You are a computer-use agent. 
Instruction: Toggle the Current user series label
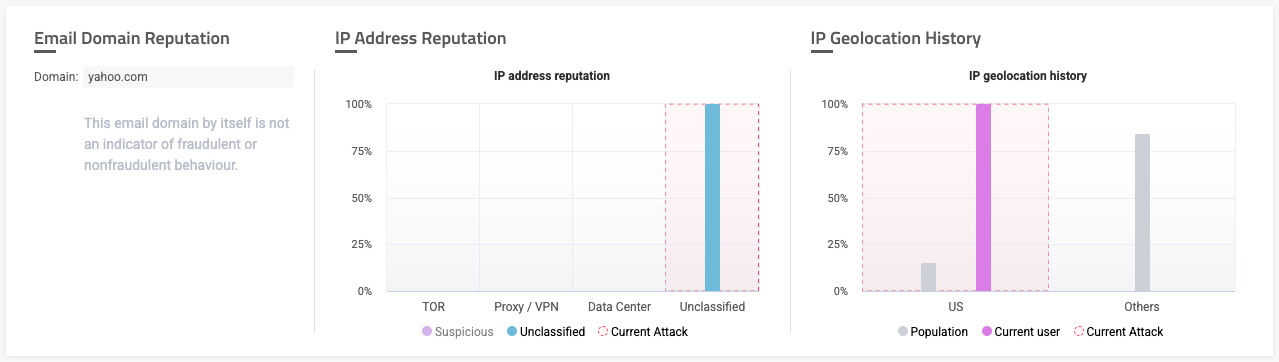pos(1028,331)
